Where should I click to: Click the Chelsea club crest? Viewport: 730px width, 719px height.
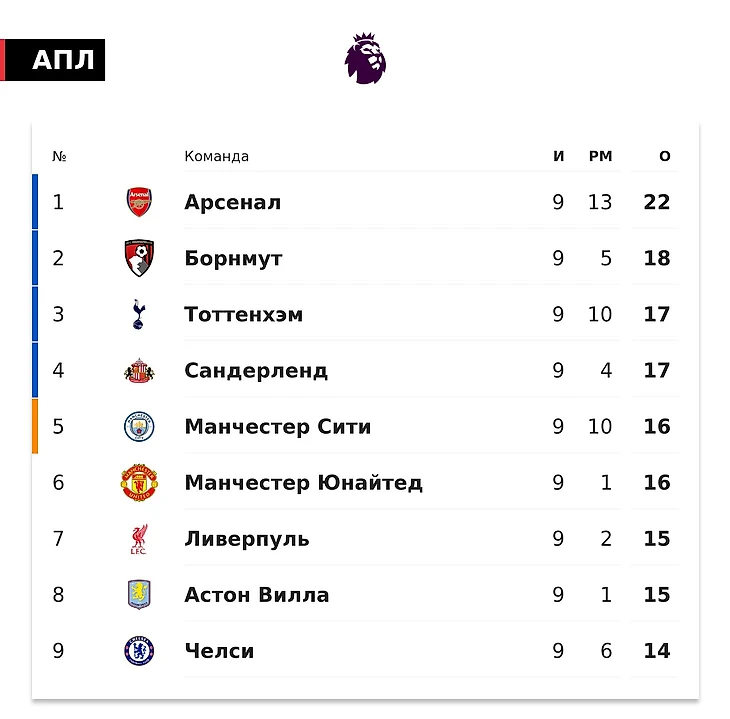[139, 651]
